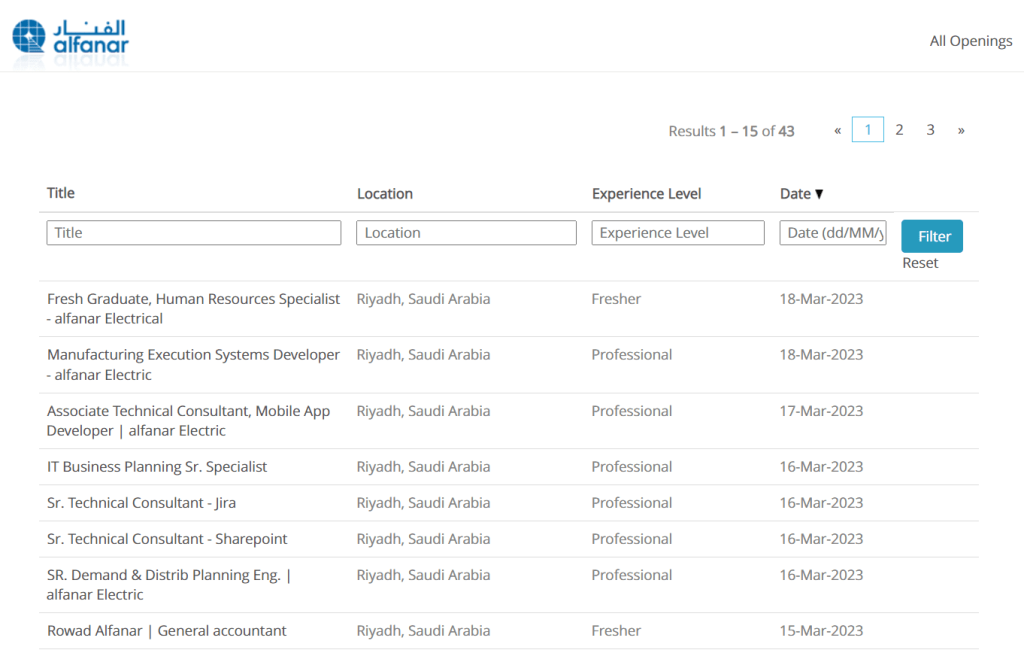The image size is (1024, 653).
Task: Open Sr. Technical Consultant - Jira listing
Action: click(x=141, y=503)
